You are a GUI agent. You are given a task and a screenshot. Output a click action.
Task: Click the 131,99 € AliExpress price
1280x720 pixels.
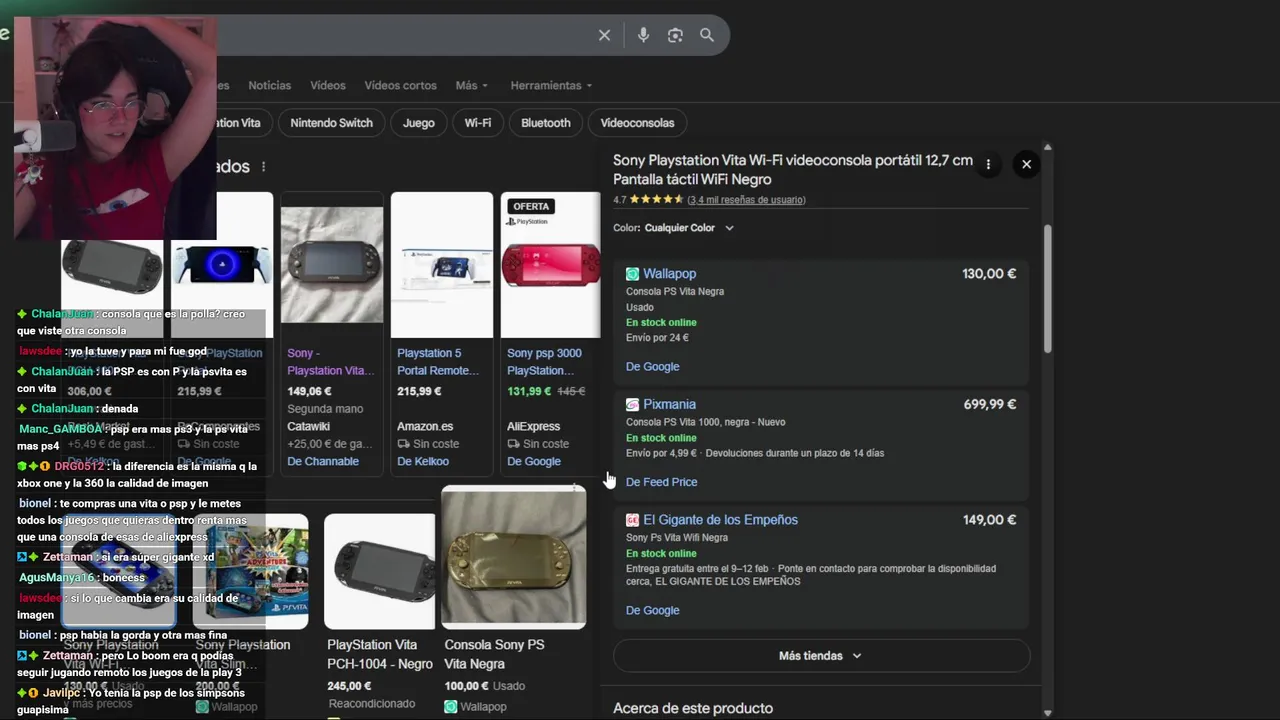529,392
